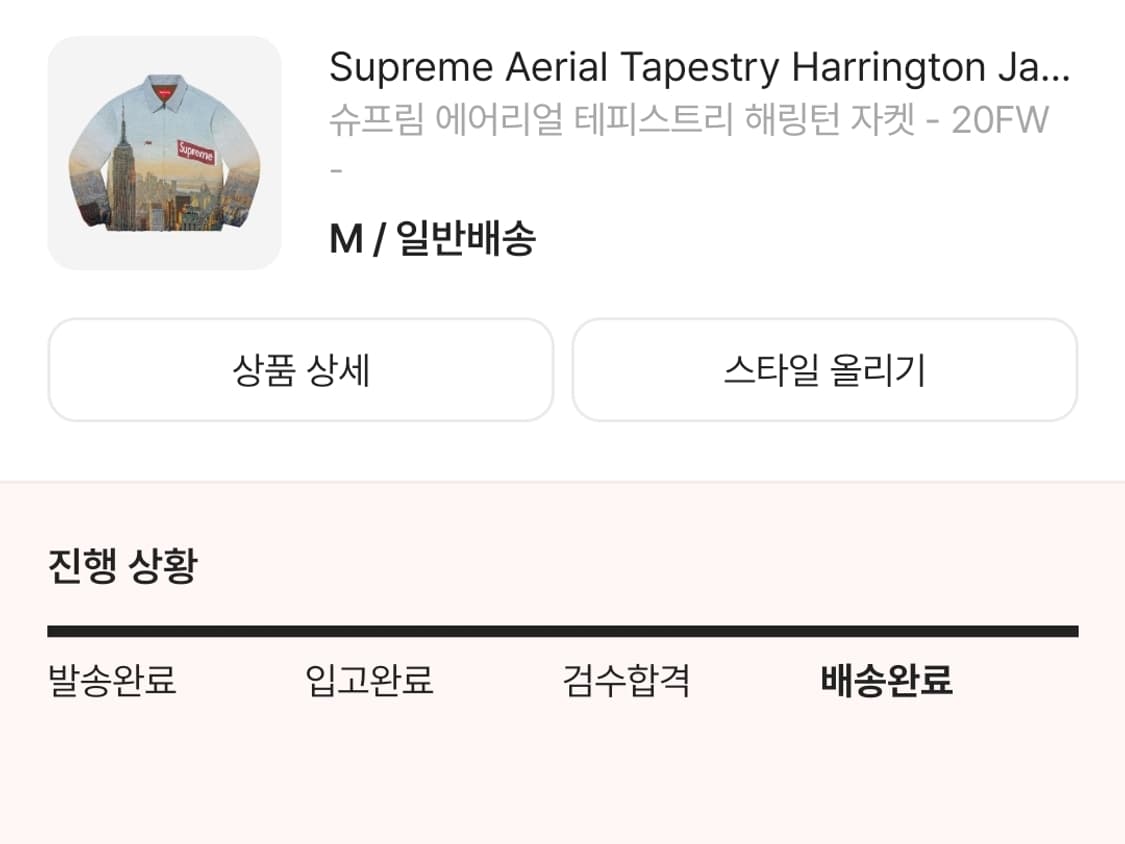Click the progress bar near 발송완료 stage

click(x=110, y=629)
